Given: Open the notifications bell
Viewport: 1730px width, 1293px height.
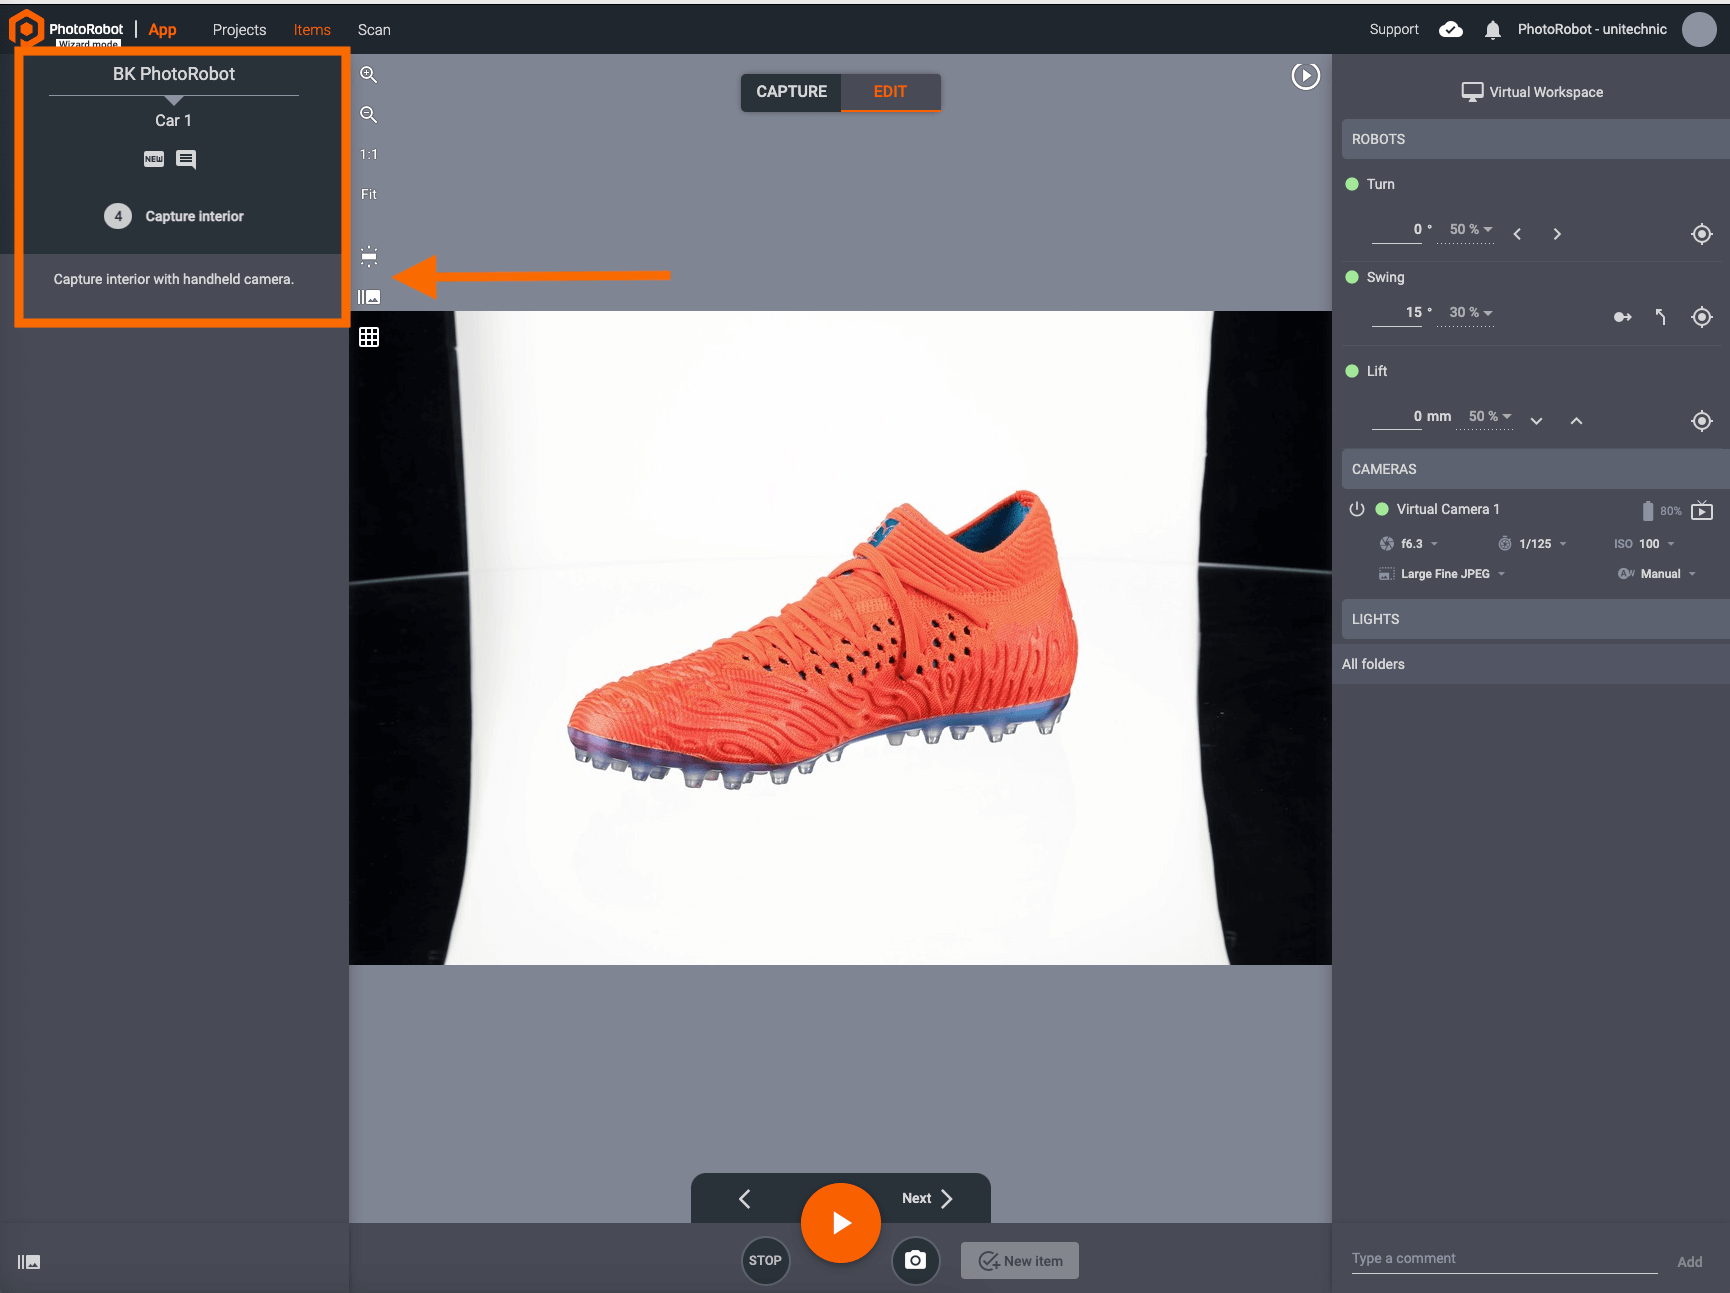Looking at the screenshot, I should pos(1492,30).
